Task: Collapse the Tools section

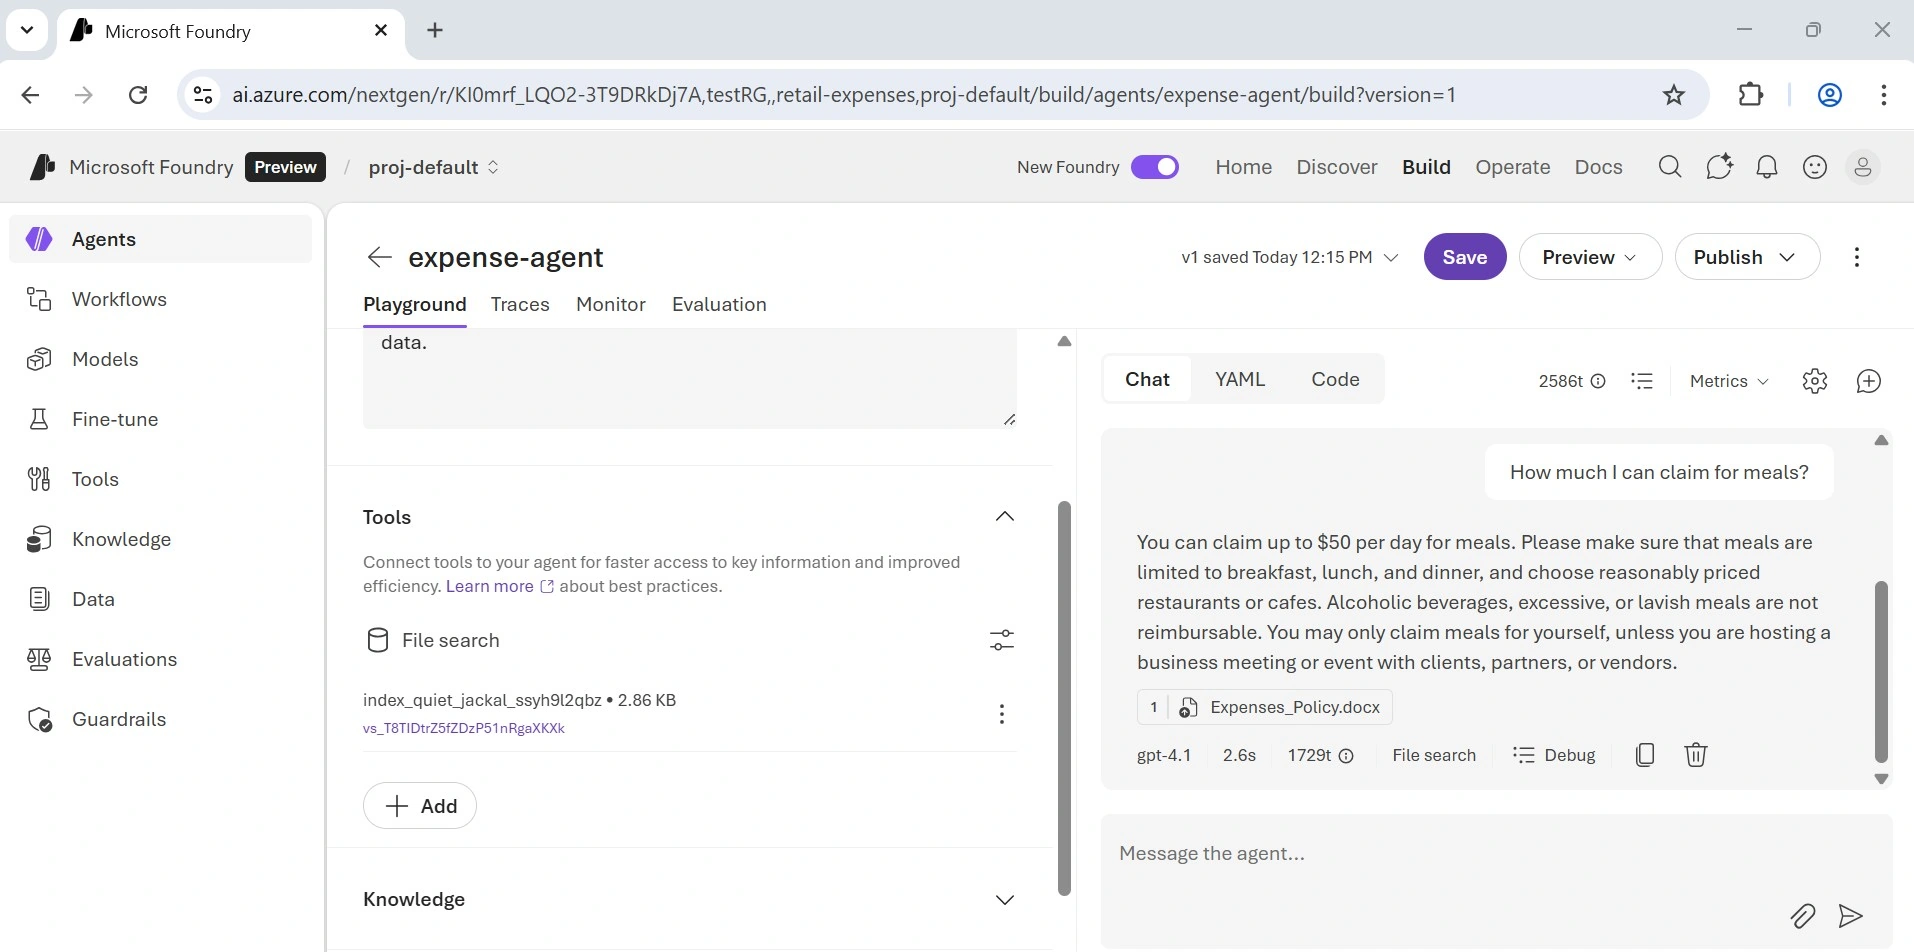Action: (x=1005, y=517)
